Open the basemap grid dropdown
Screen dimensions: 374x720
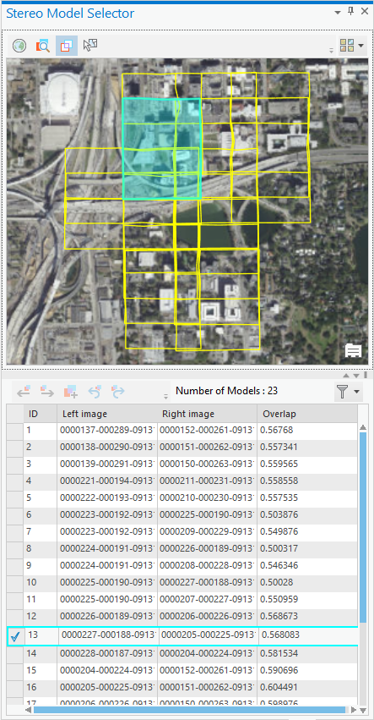coord(352,45)
